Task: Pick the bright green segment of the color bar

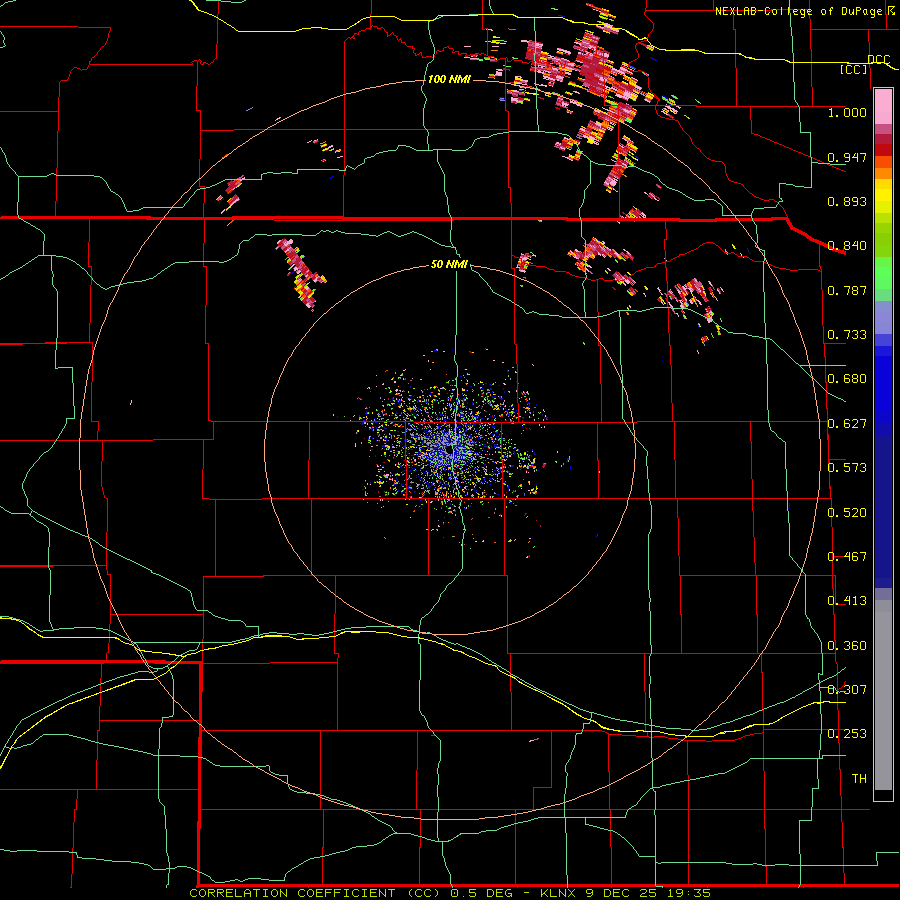Action: click(x=883, y=273)
